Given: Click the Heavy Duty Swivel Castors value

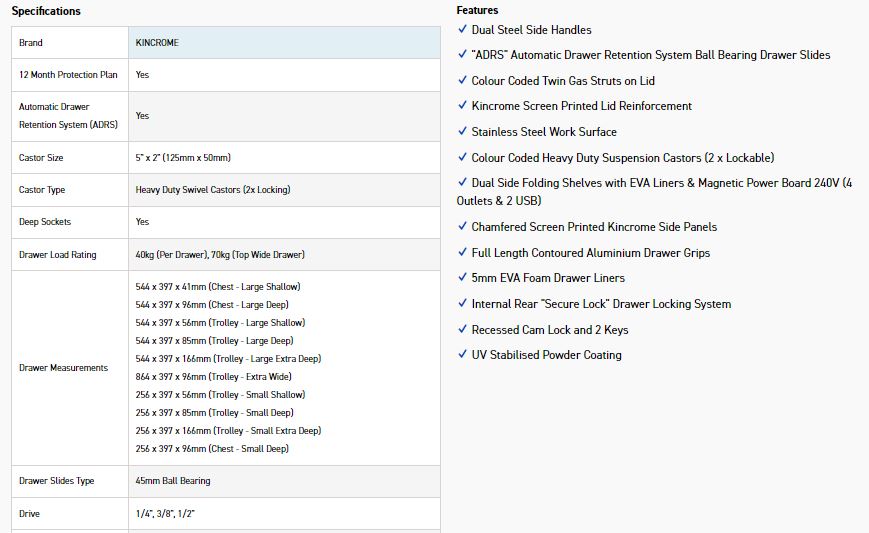Looking at the screenshot, I should (213, 190).
